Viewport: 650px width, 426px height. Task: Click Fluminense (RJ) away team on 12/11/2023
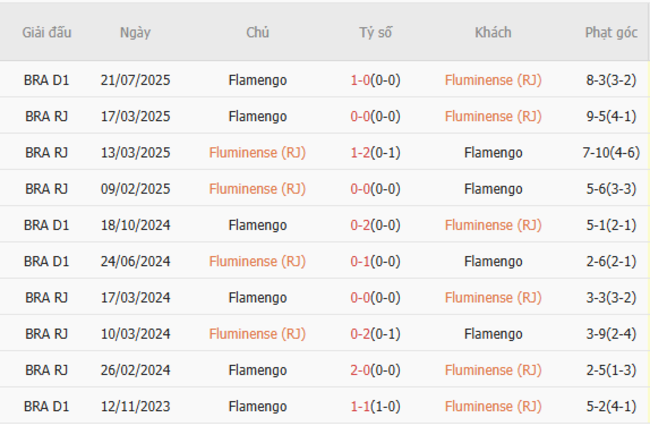tap(493, 406)
